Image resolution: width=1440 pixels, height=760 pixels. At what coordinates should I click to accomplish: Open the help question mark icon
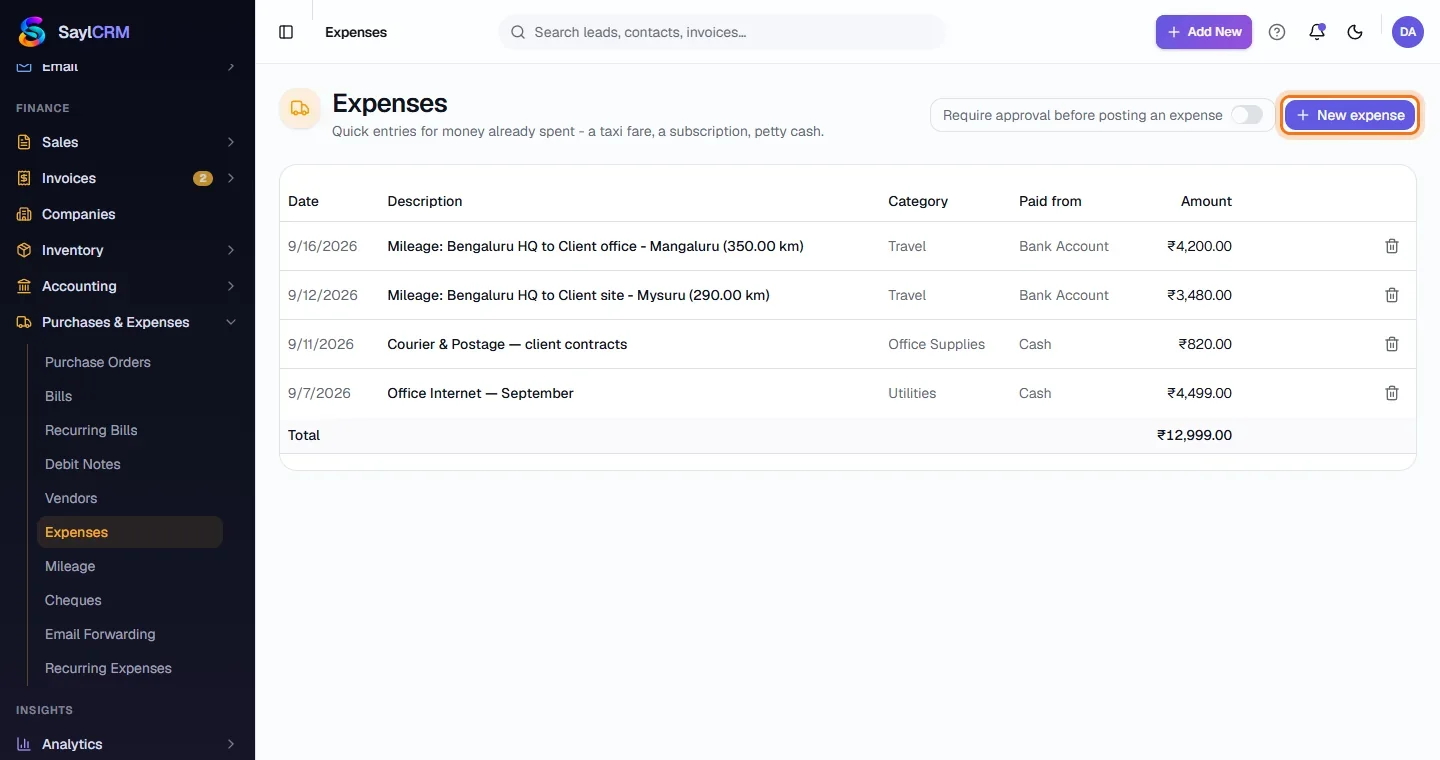coord(1277,32)
